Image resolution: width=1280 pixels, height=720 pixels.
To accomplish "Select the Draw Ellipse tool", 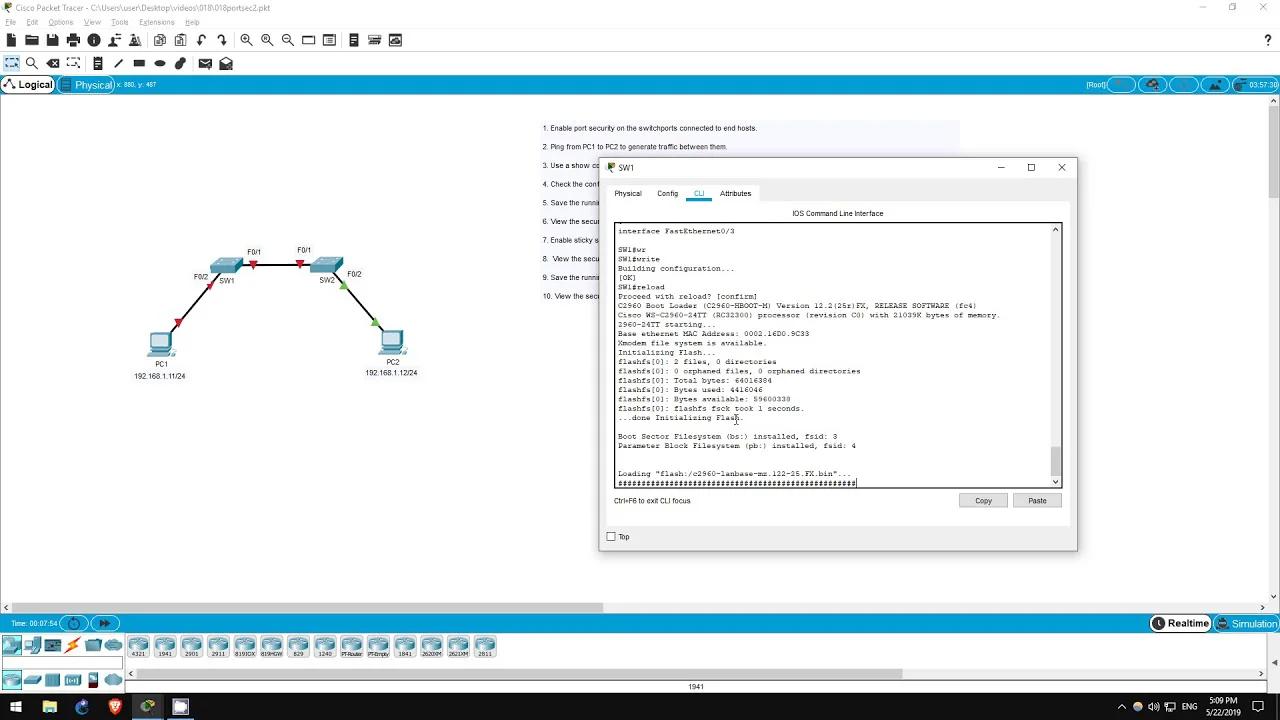I will 161,63.
